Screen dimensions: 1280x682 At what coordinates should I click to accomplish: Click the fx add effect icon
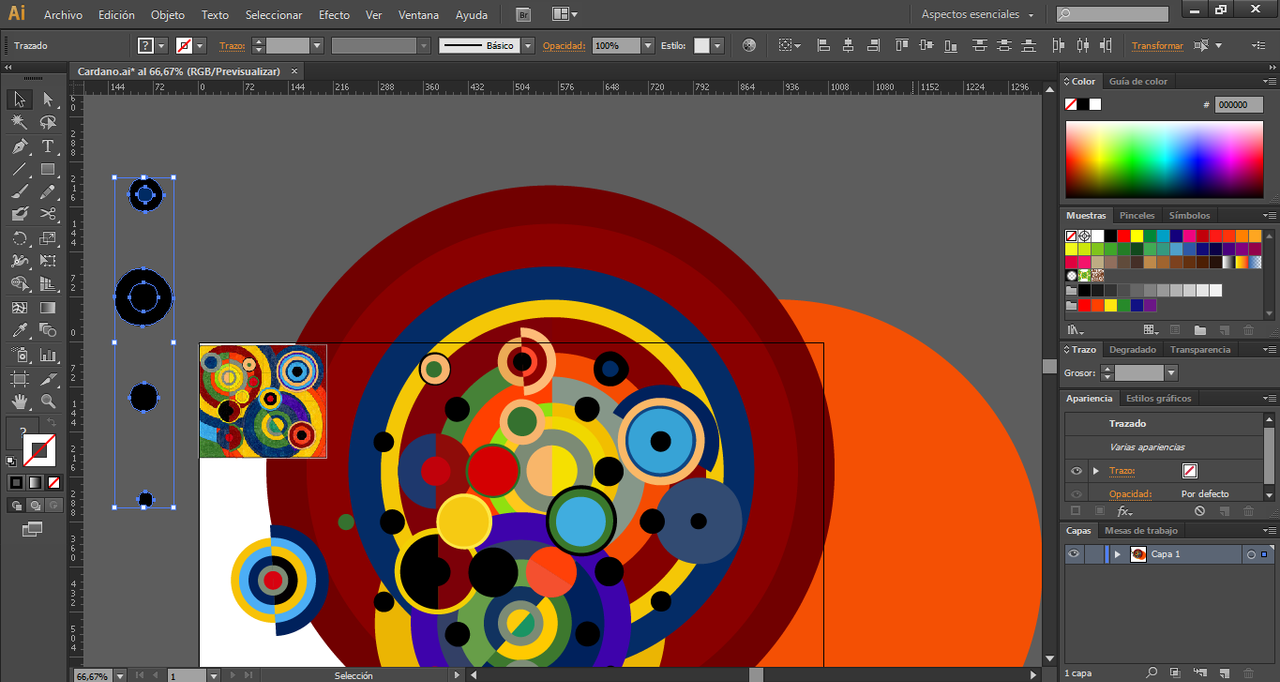pos(1124,511)
